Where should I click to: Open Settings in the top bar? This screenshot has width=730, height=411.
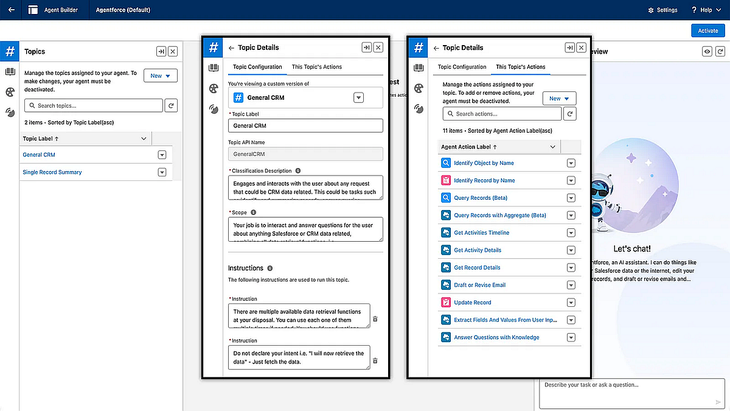(x=662, y=9)
